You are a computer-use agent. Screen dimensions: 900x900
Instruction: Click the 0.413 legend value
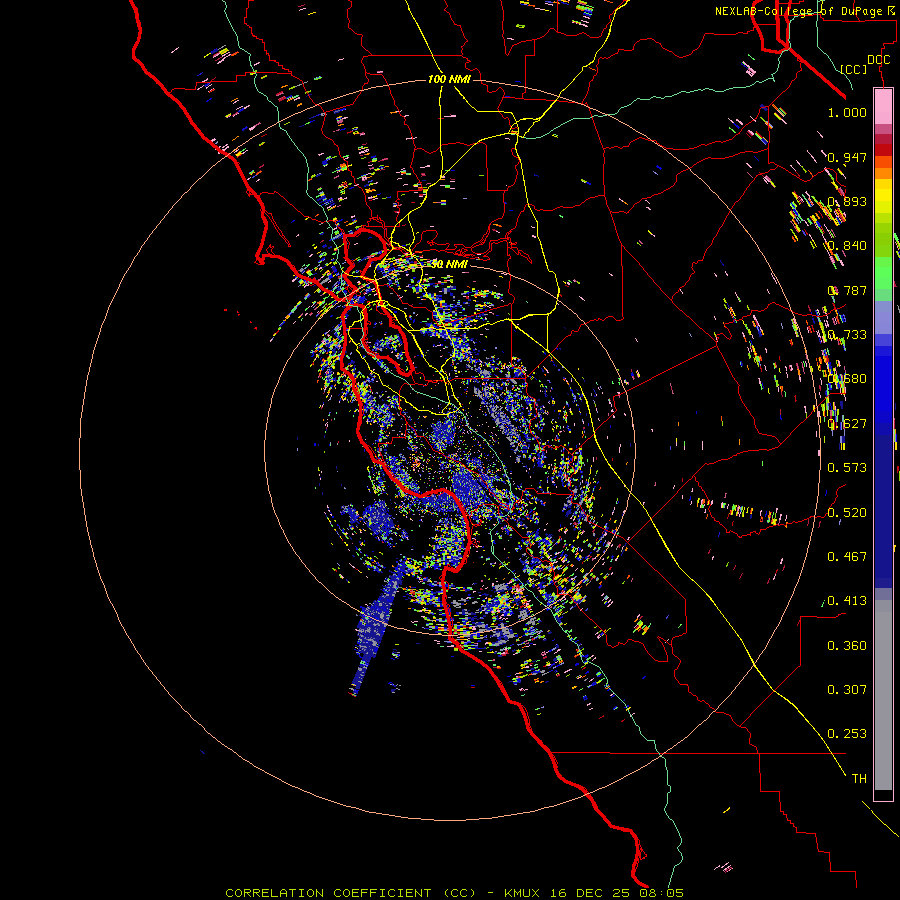click(x=847, y=601)
